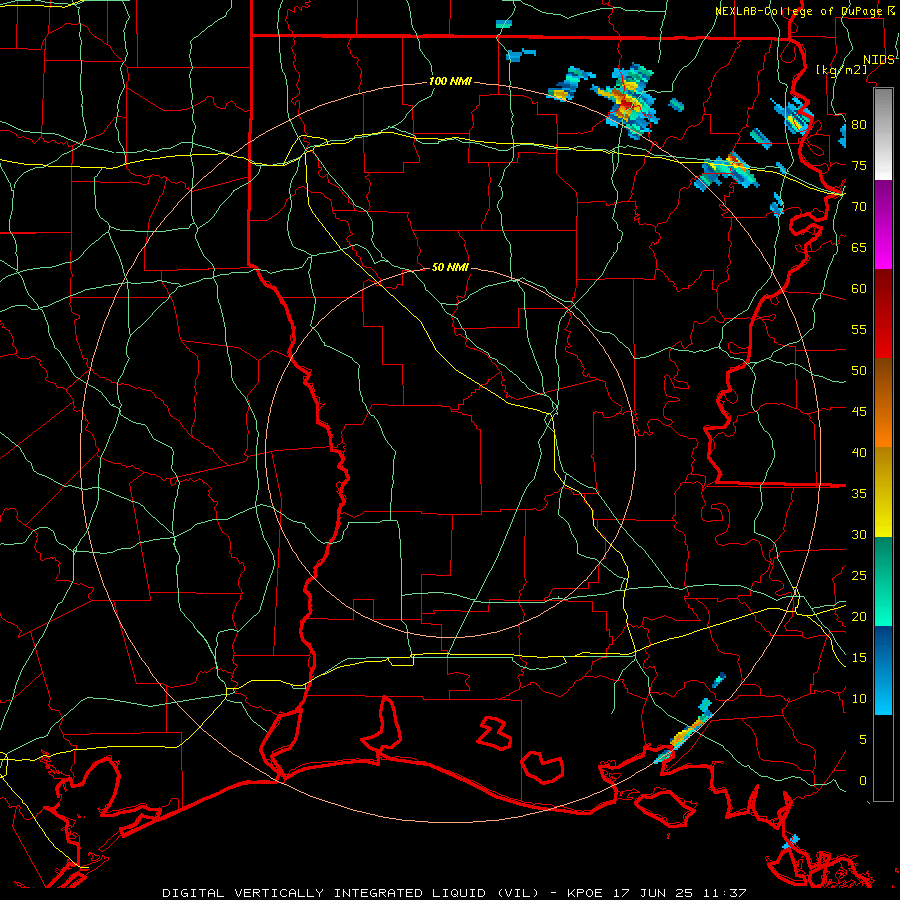Click the 15 value on the color scale

[859, 658]
